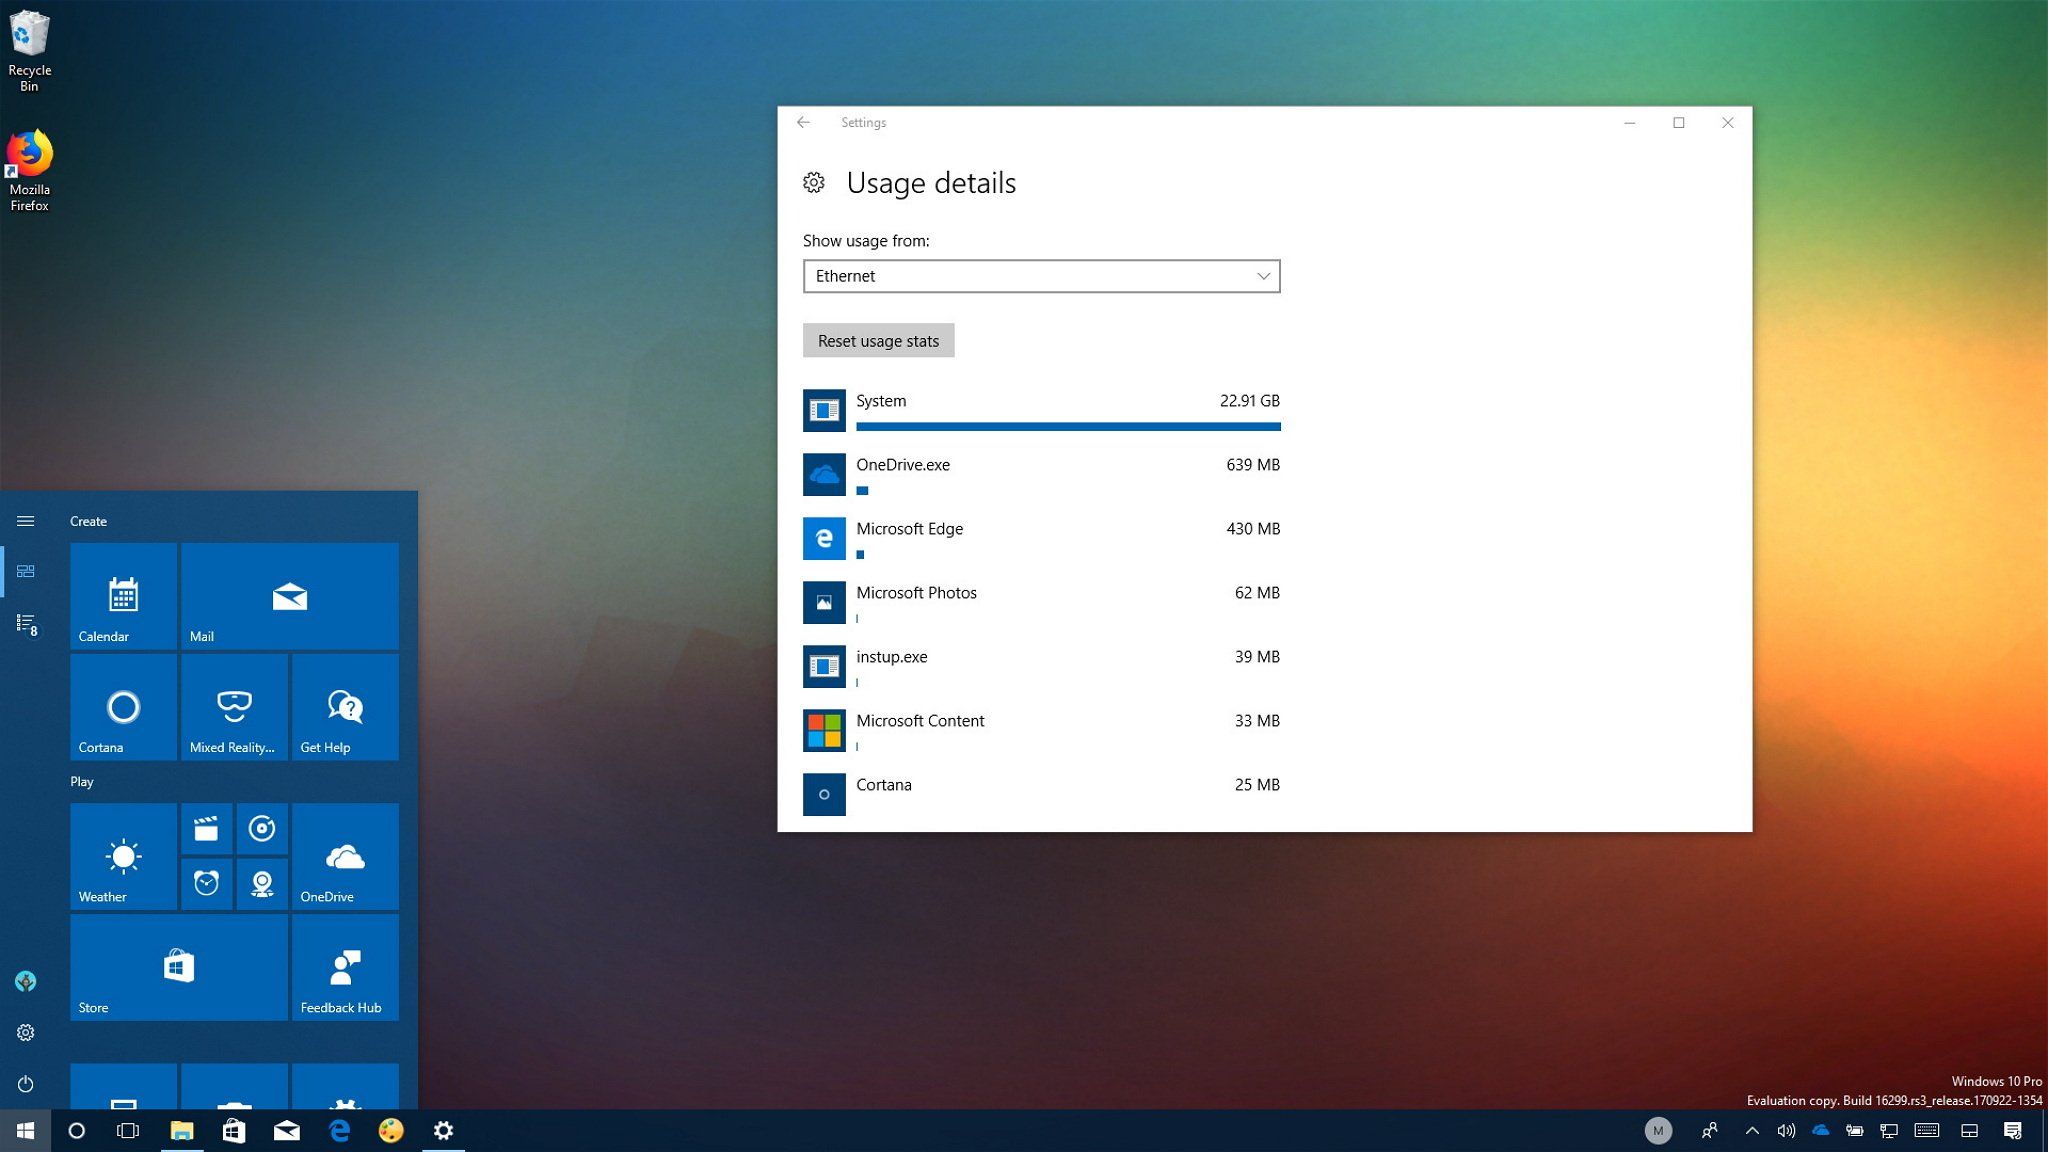The width and height of the screenshot is (2048, 1152).
Task: Click the Windows Start button on taskbar
Action: [26, 1130]
